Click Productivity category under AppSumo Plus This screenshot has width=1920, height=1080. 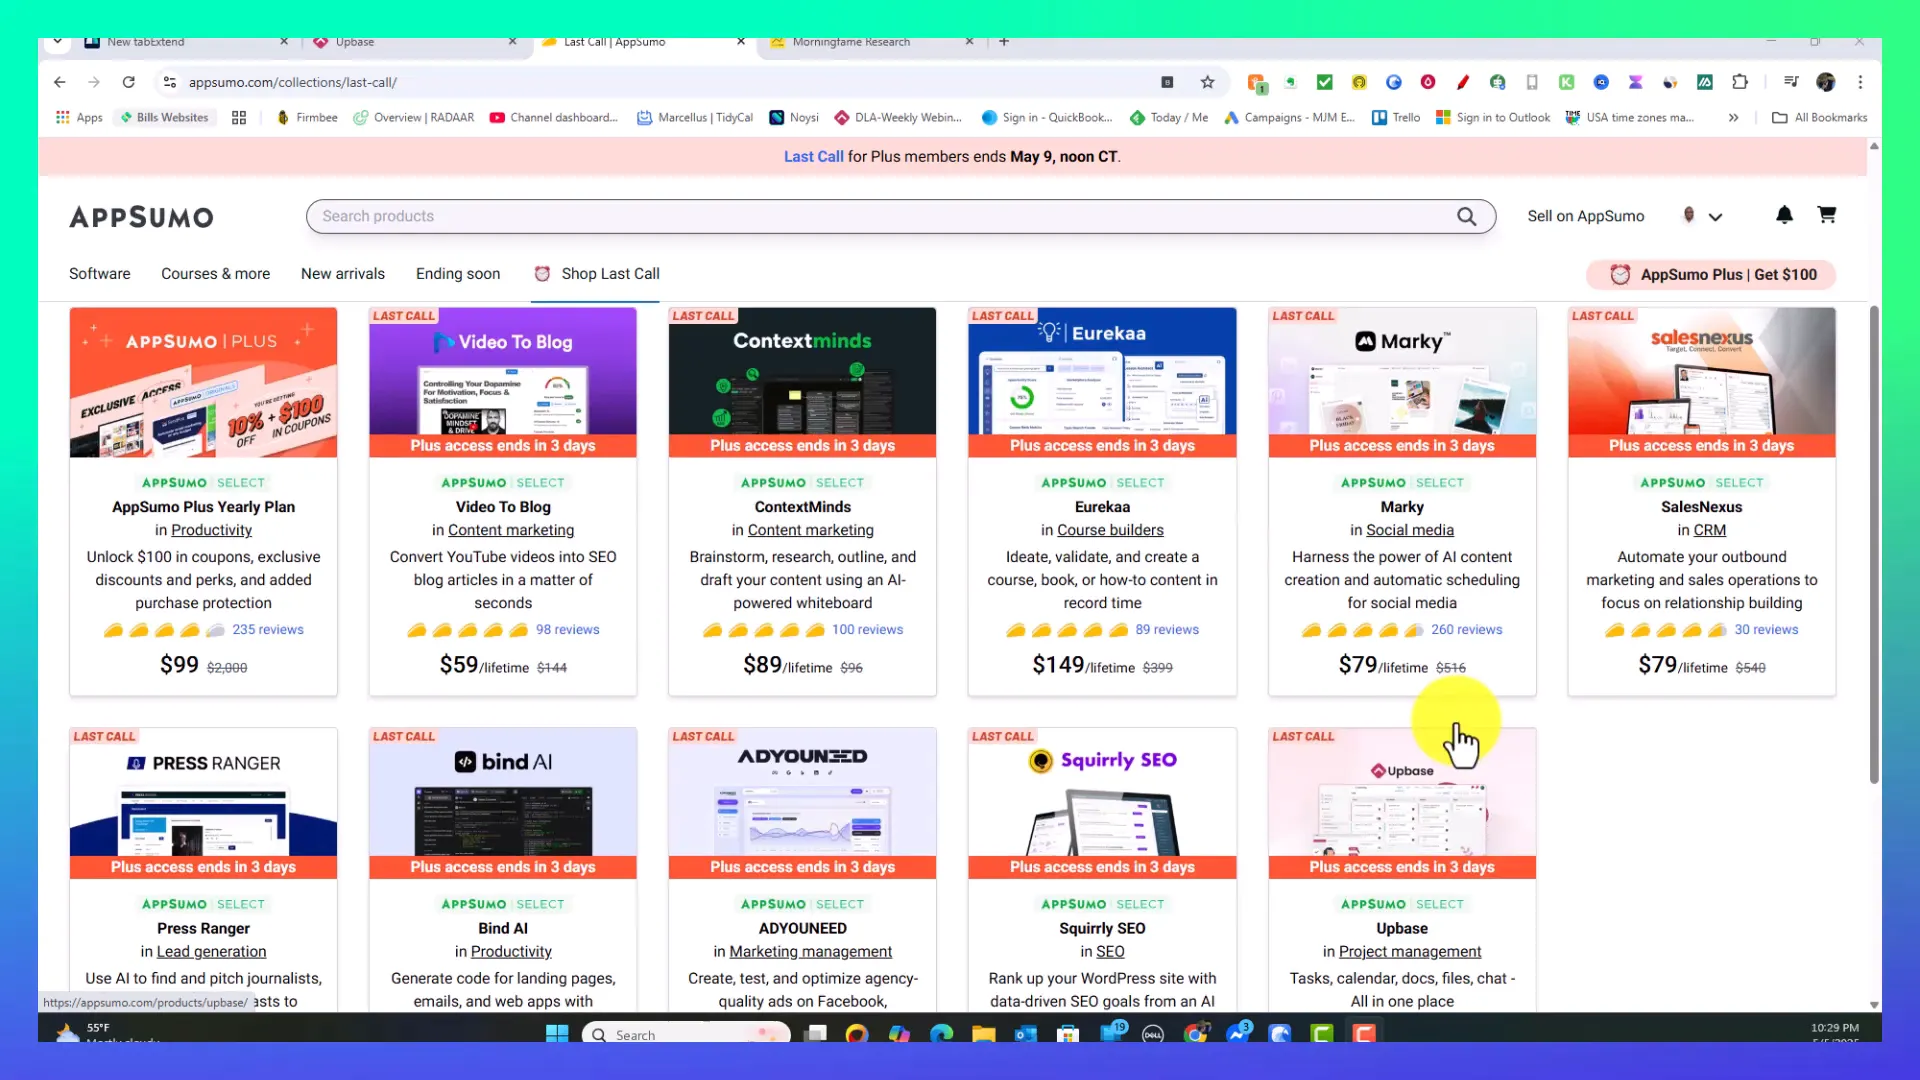click(x=211, y=531)
